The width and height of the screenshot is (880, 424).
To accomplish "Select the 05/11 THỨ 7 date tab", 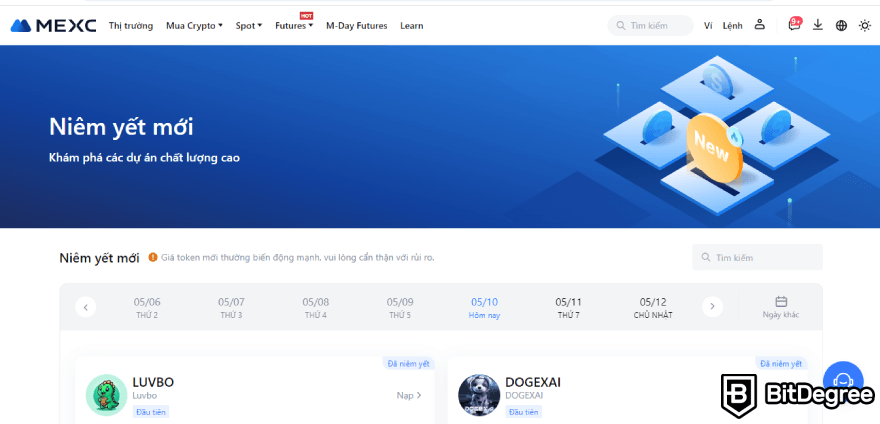I will click(x=569, y=308).
